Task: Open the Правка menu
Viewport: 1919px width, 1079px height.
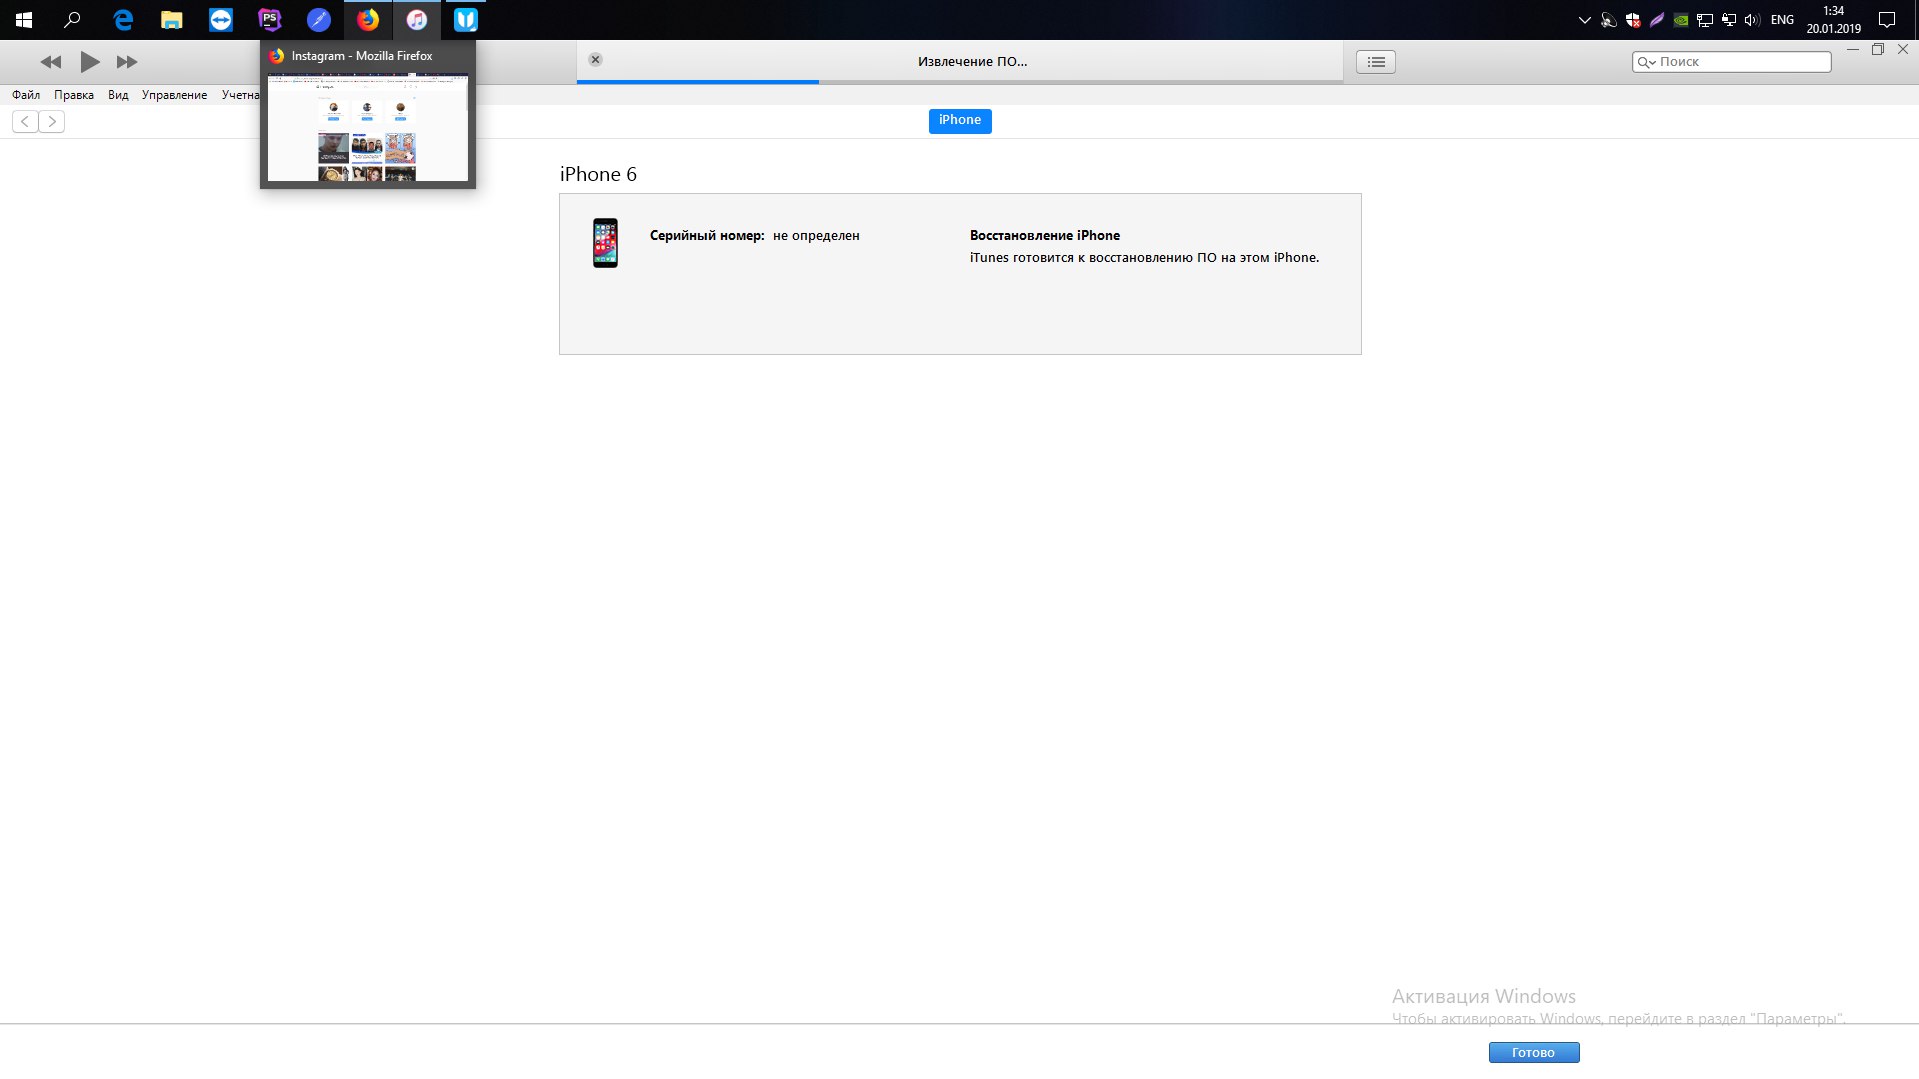Action: 74,95
